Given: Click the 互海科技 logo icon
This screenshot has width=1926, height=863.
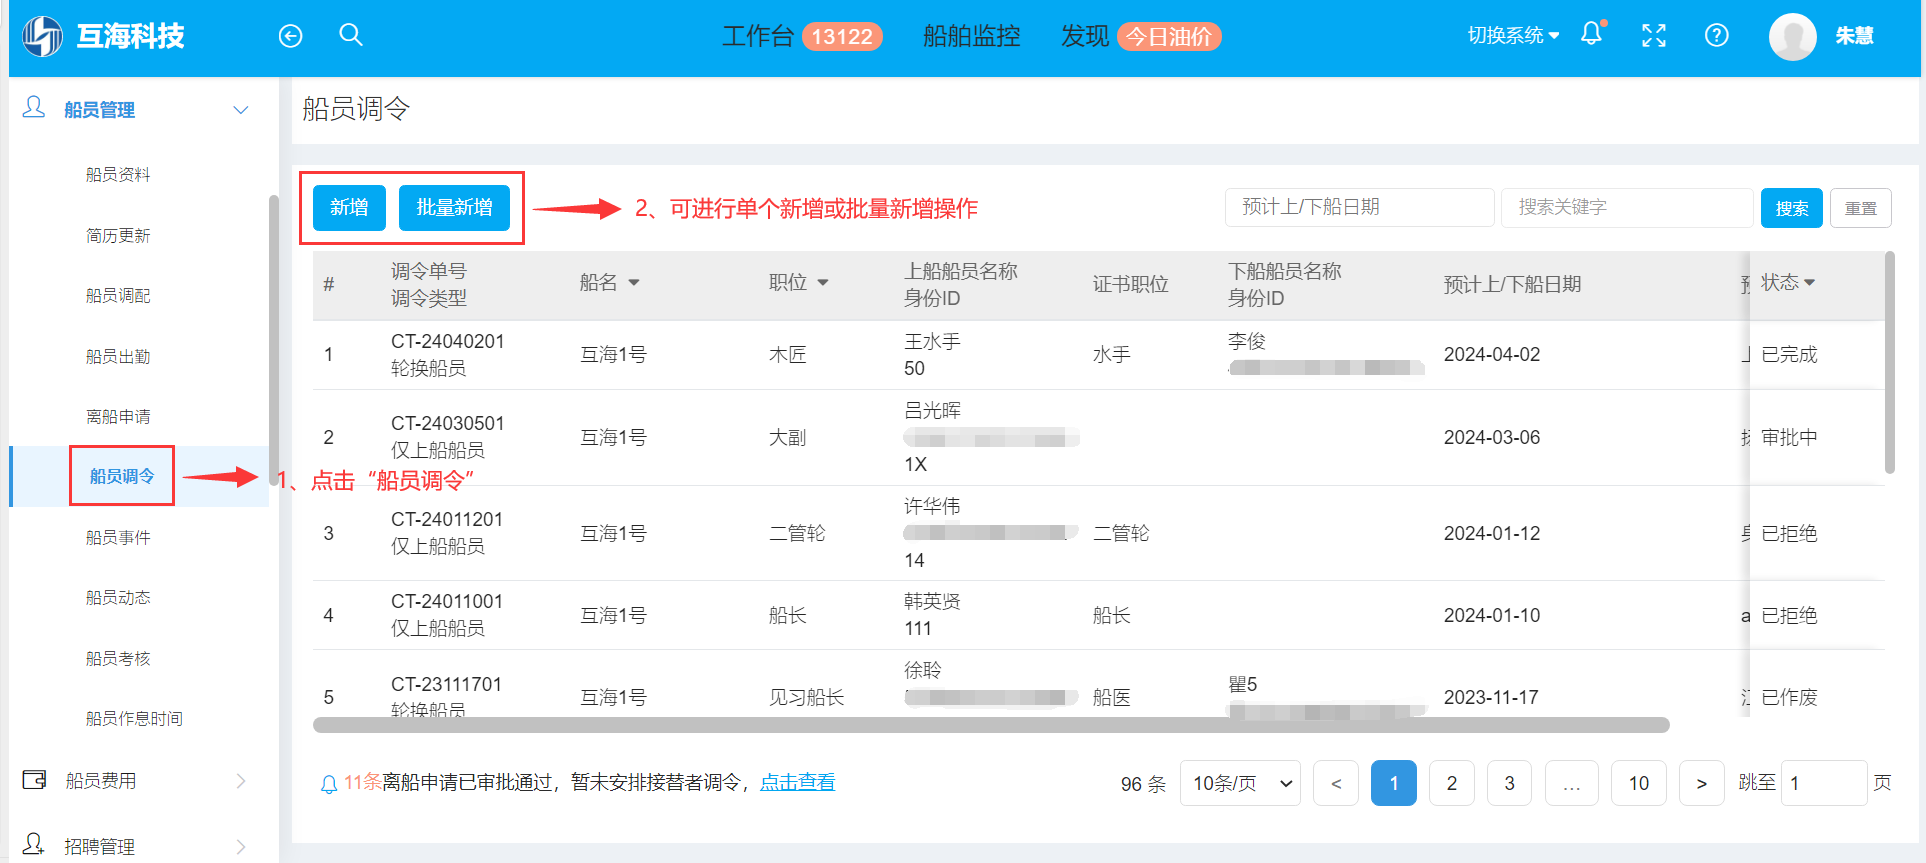Looking at the screenshot, I should 43,36.
